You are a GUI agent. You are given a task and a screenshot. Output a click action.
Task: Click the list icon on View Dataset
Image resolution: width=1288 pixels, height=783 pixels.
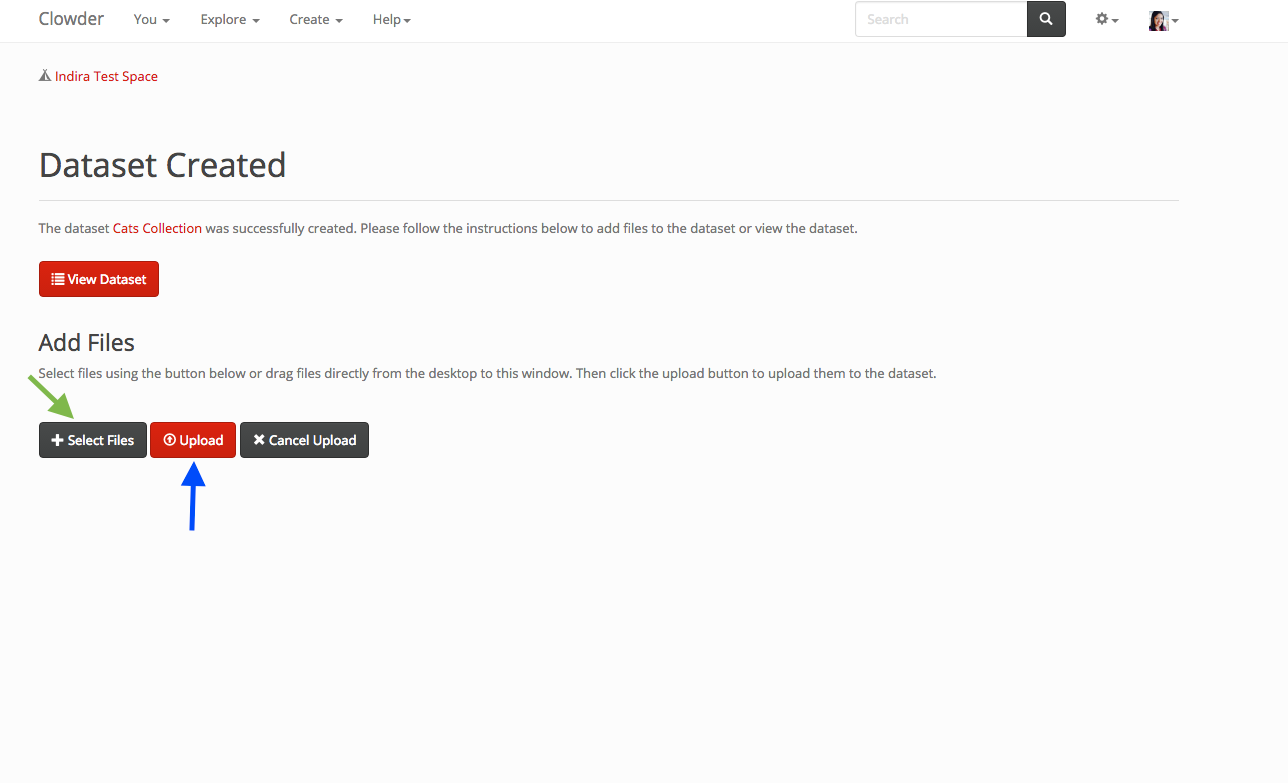point(58,279)
